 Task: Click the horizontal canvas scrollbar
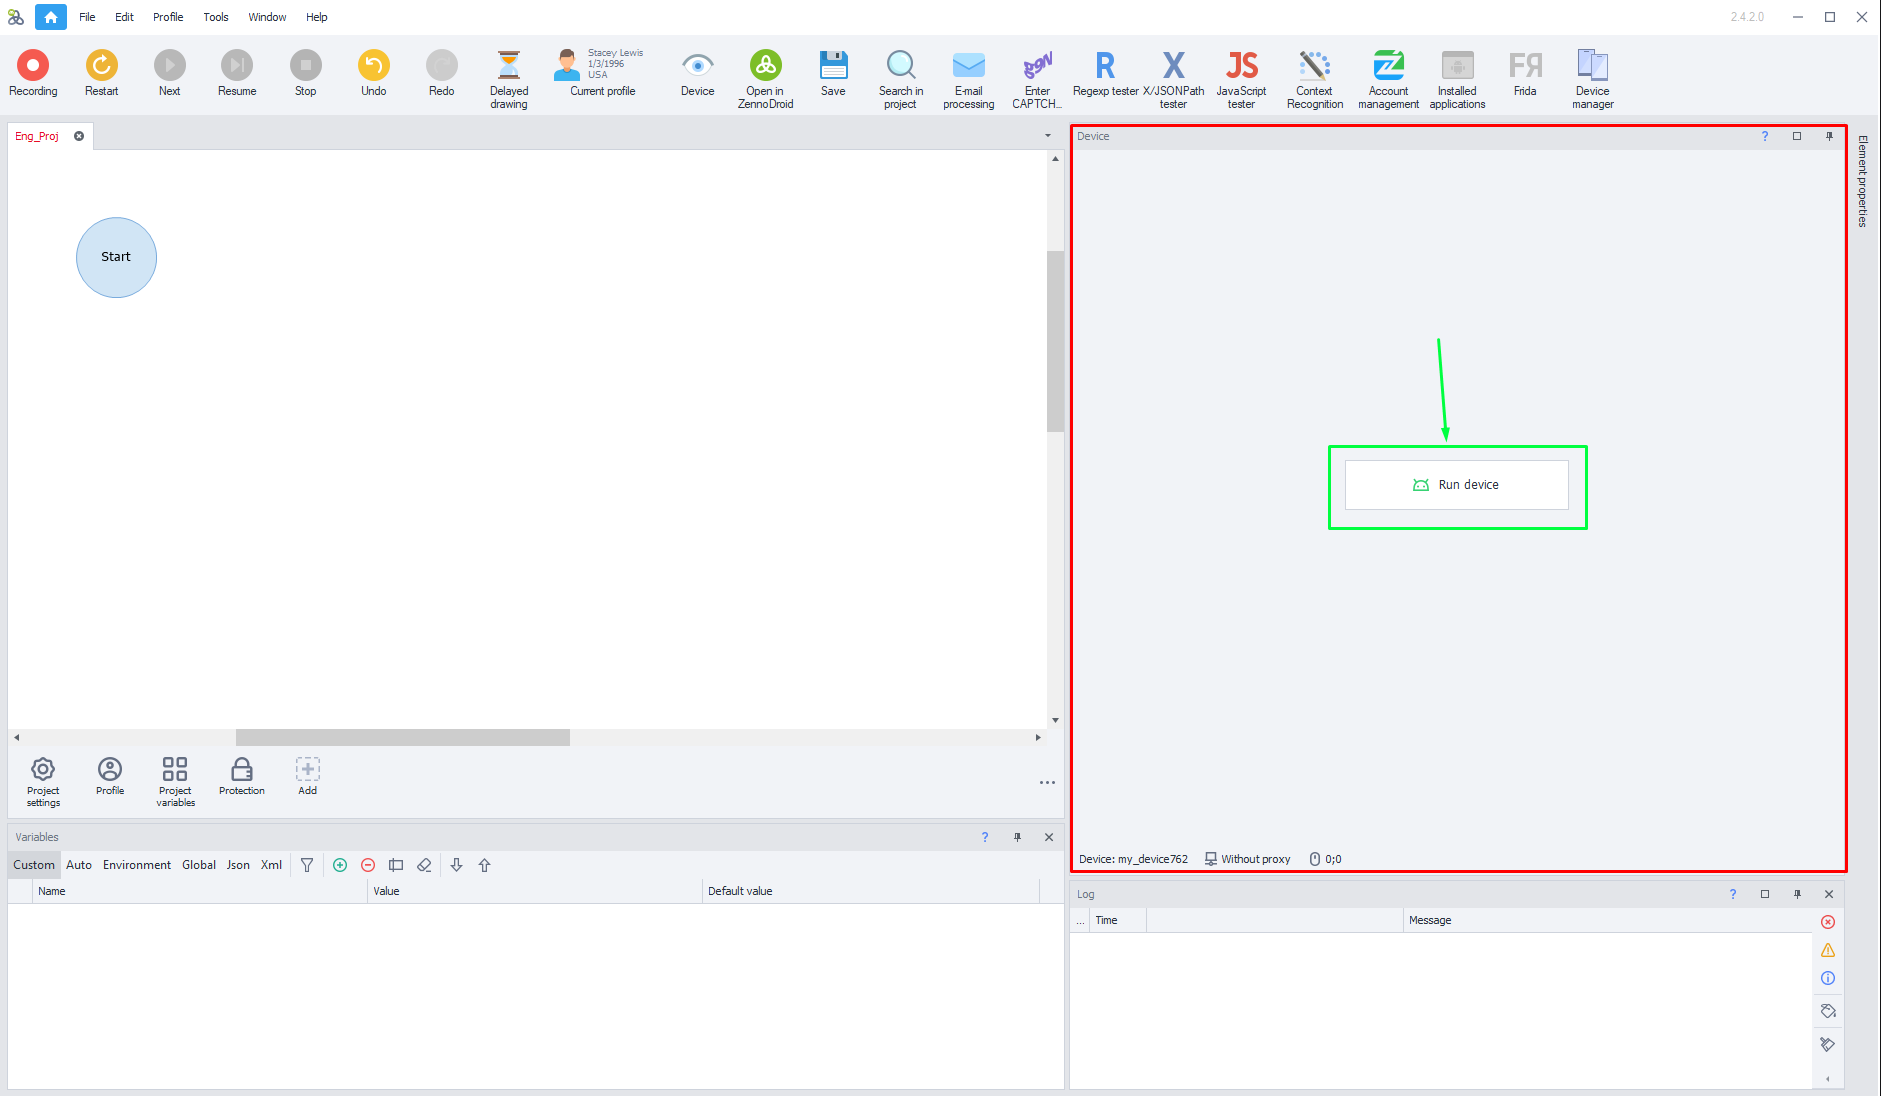click(x=402, y=737)
